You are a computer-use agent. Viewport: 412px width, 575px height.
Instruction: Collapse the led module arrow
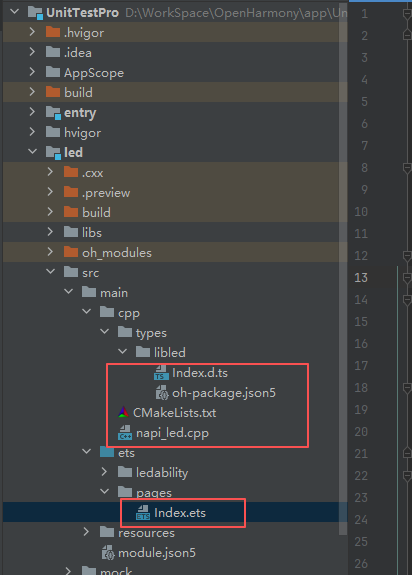pos(32,151)
